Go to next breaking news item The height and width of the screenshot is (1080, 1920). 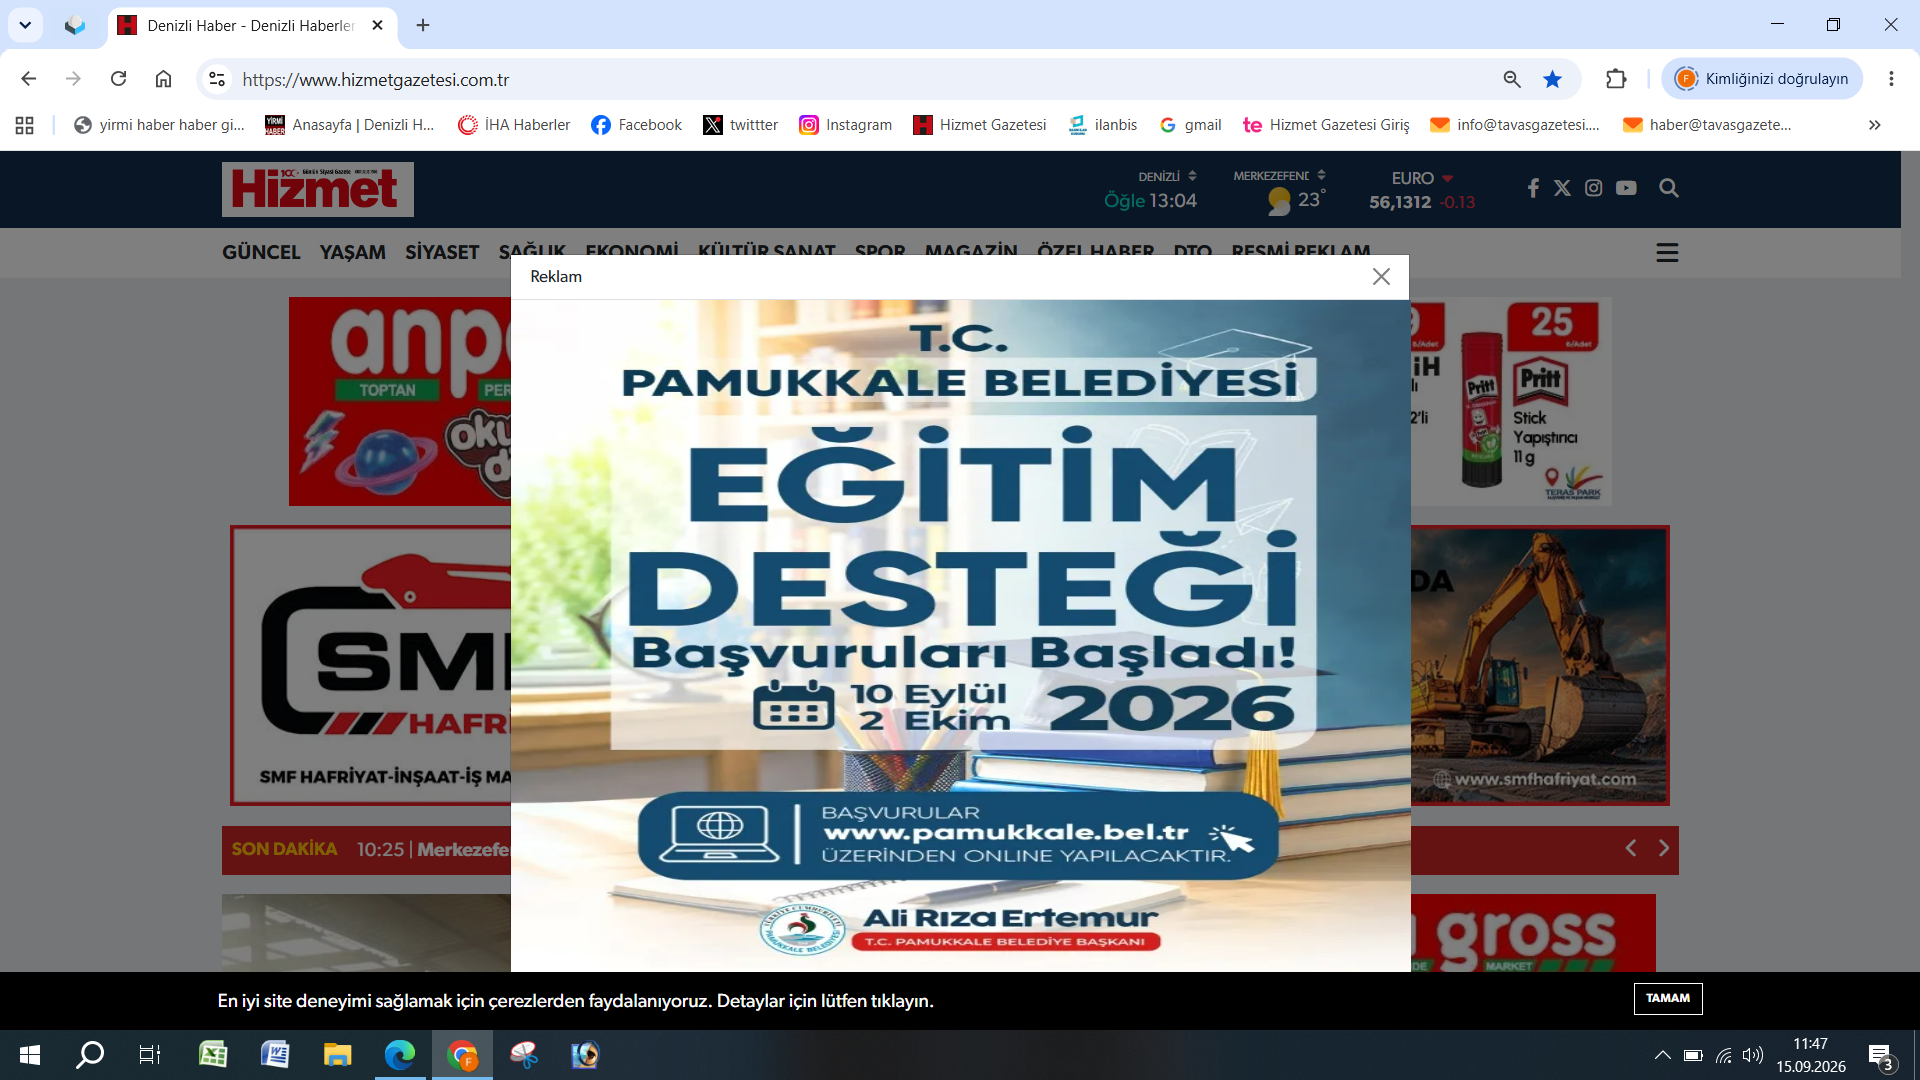coord(1664,848)
